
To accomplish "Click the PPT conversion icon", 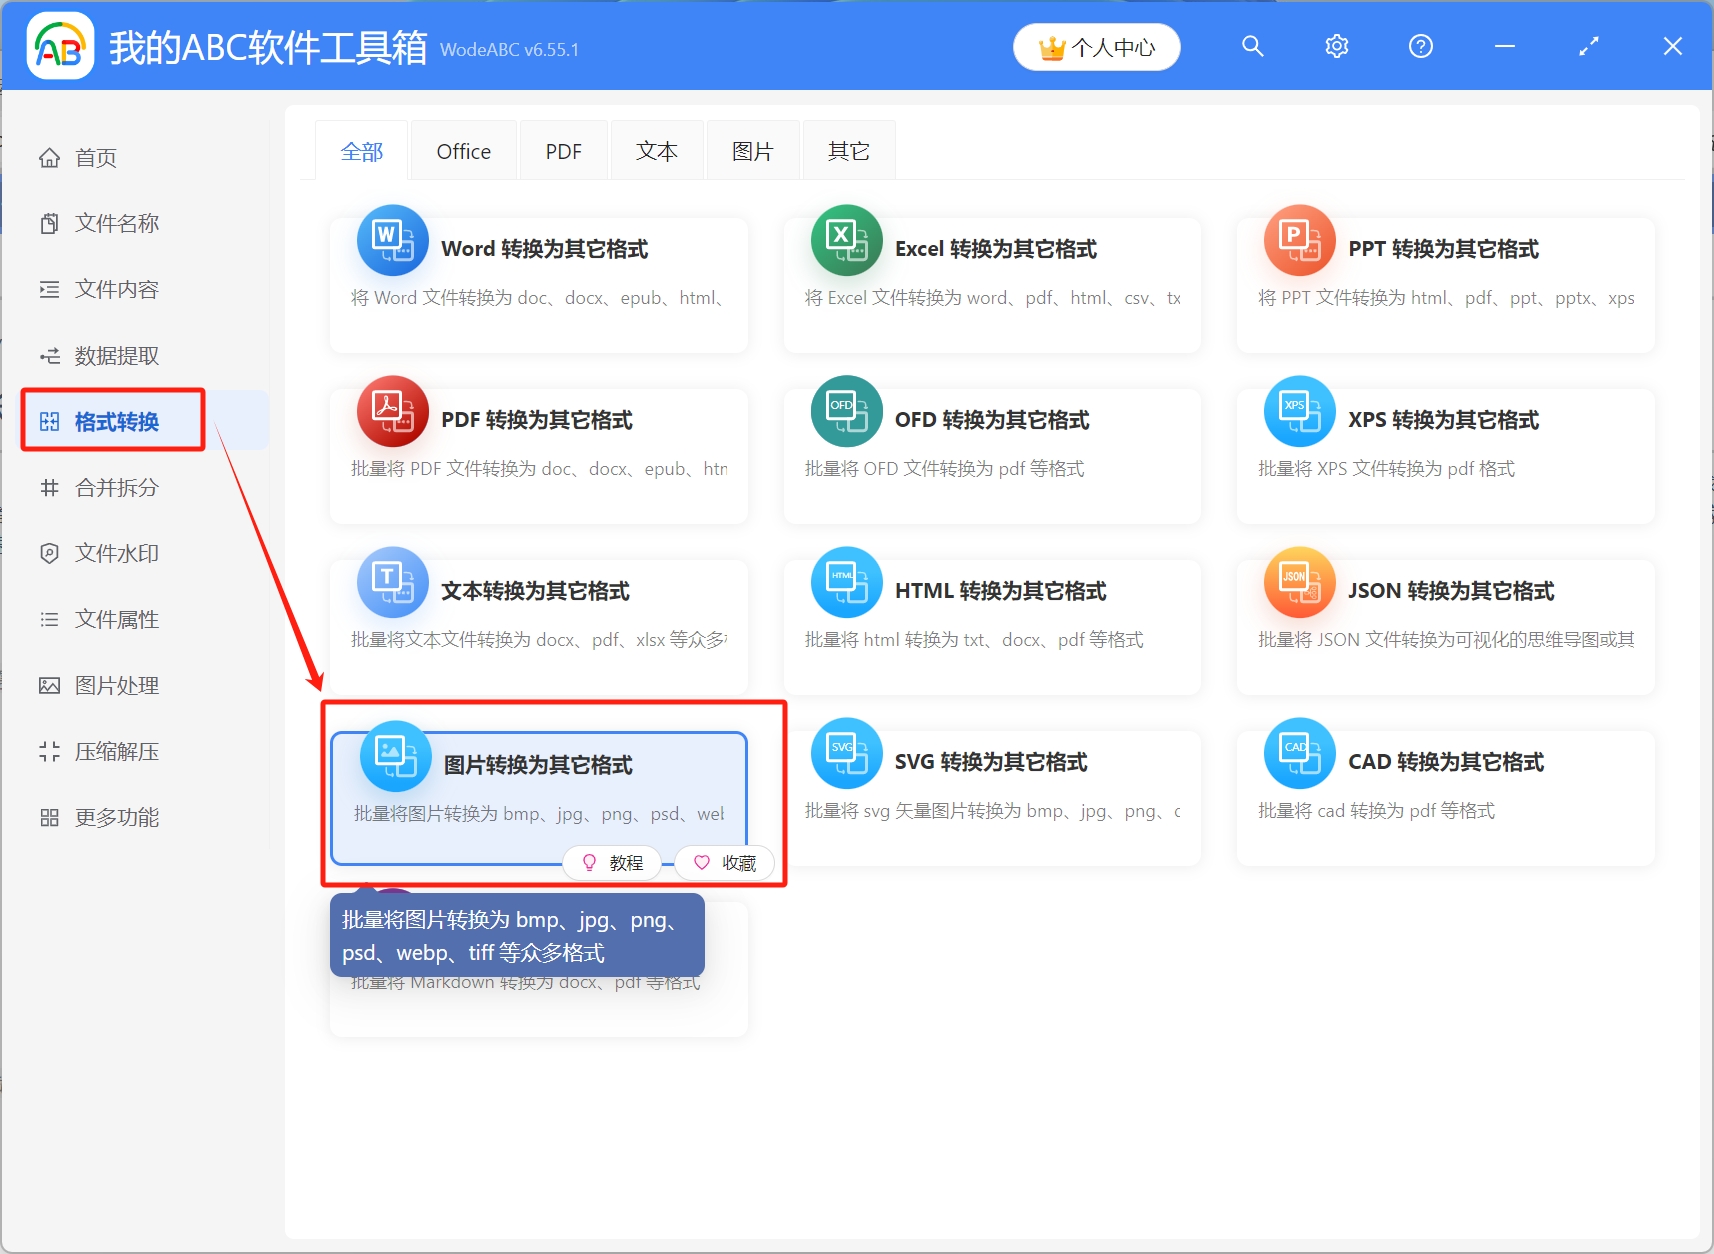I will click(1299, 241).
